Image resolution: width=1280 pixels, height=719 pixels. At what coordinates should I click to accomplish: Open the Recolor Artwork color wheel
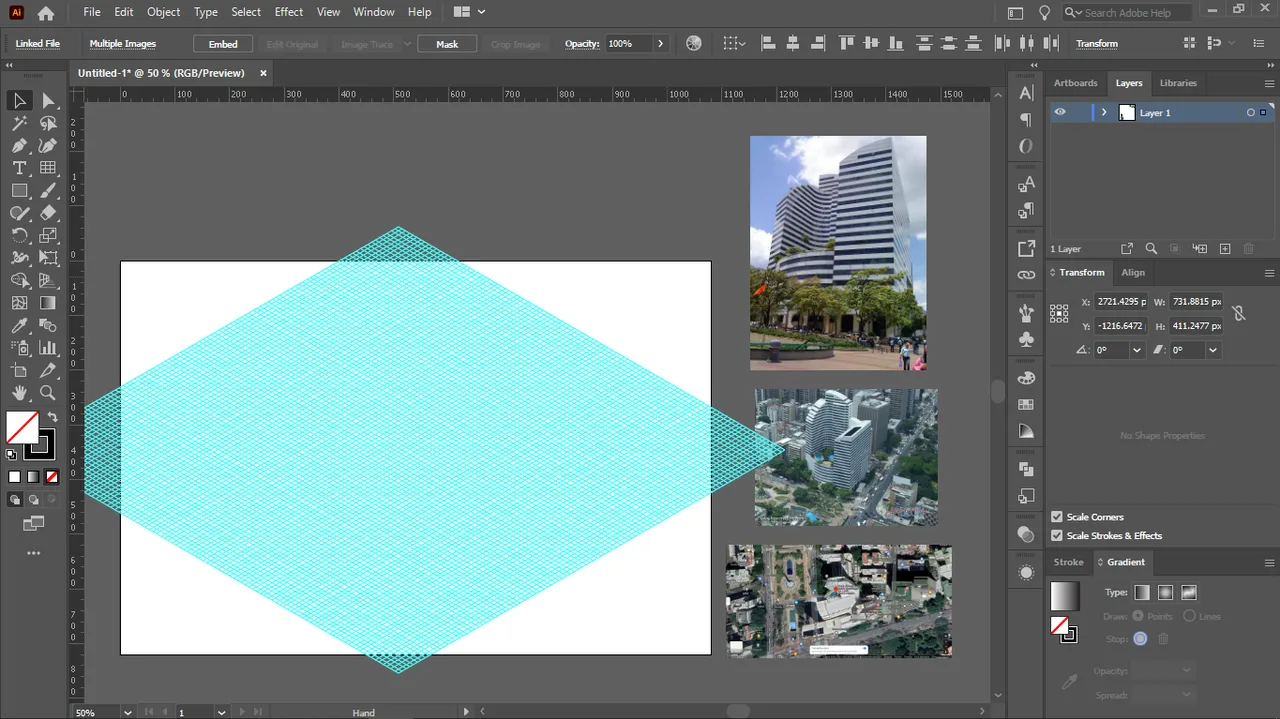[694, 44]
